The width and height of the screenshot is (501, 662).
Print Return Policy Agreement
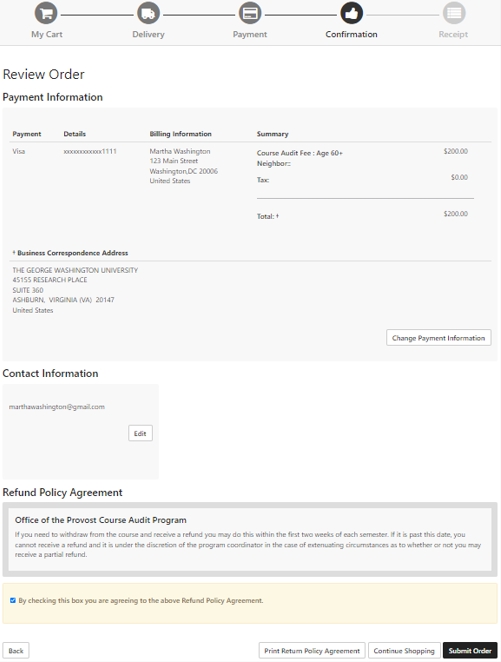click(x=312, y=651)
